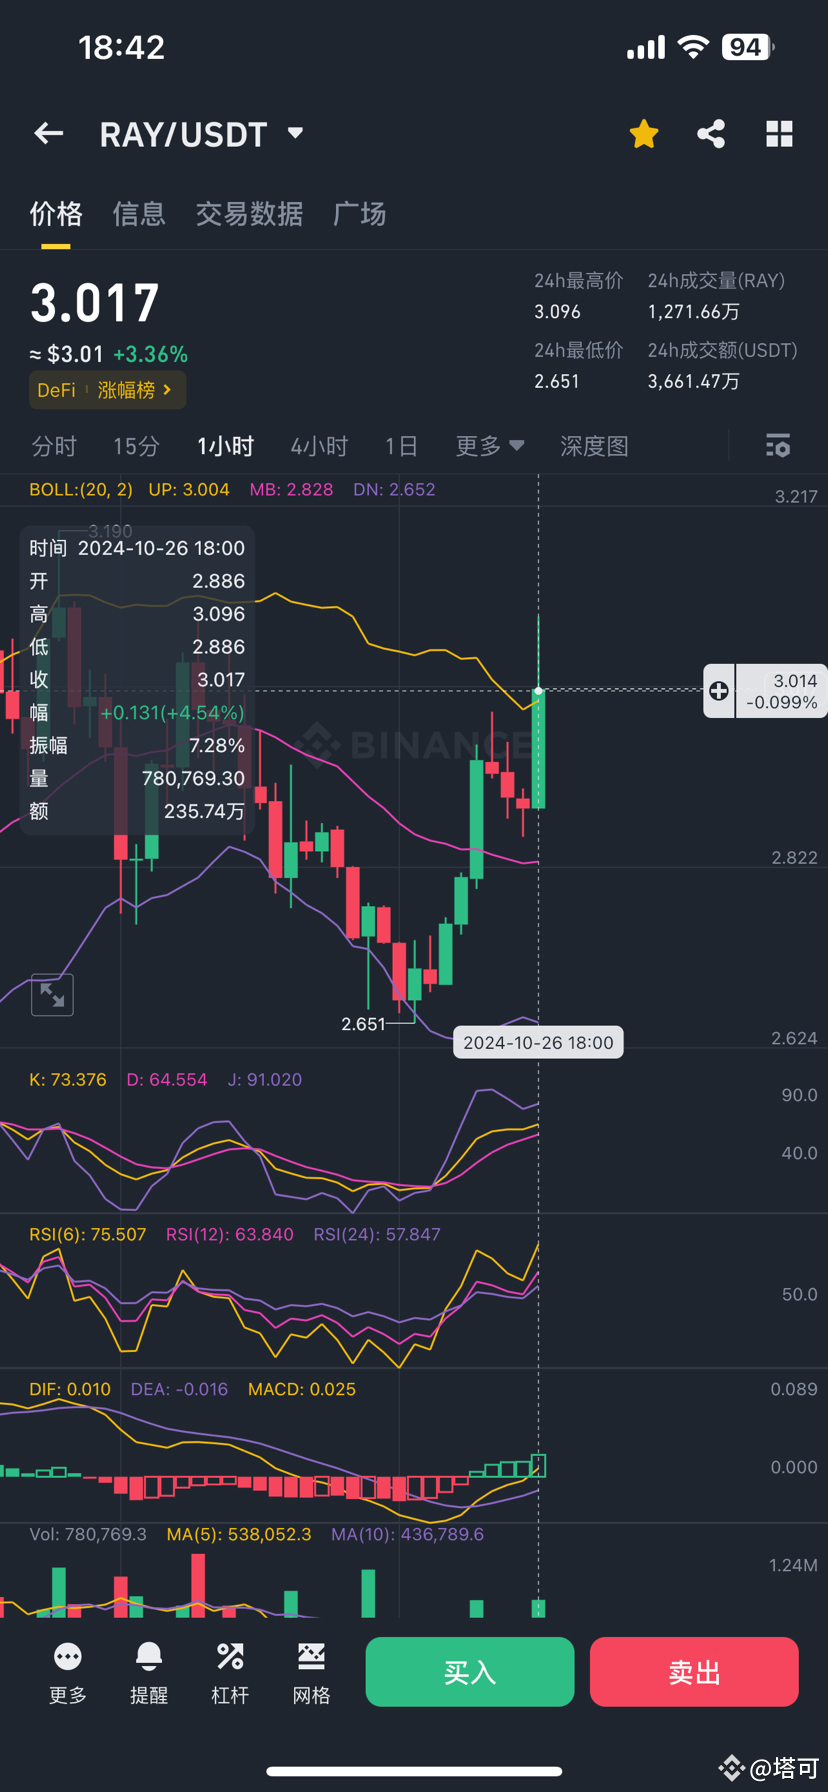Screen dimensions: 828x1792
Task: Tap the J: 91.020 KDJ value
Action: 265,1080
